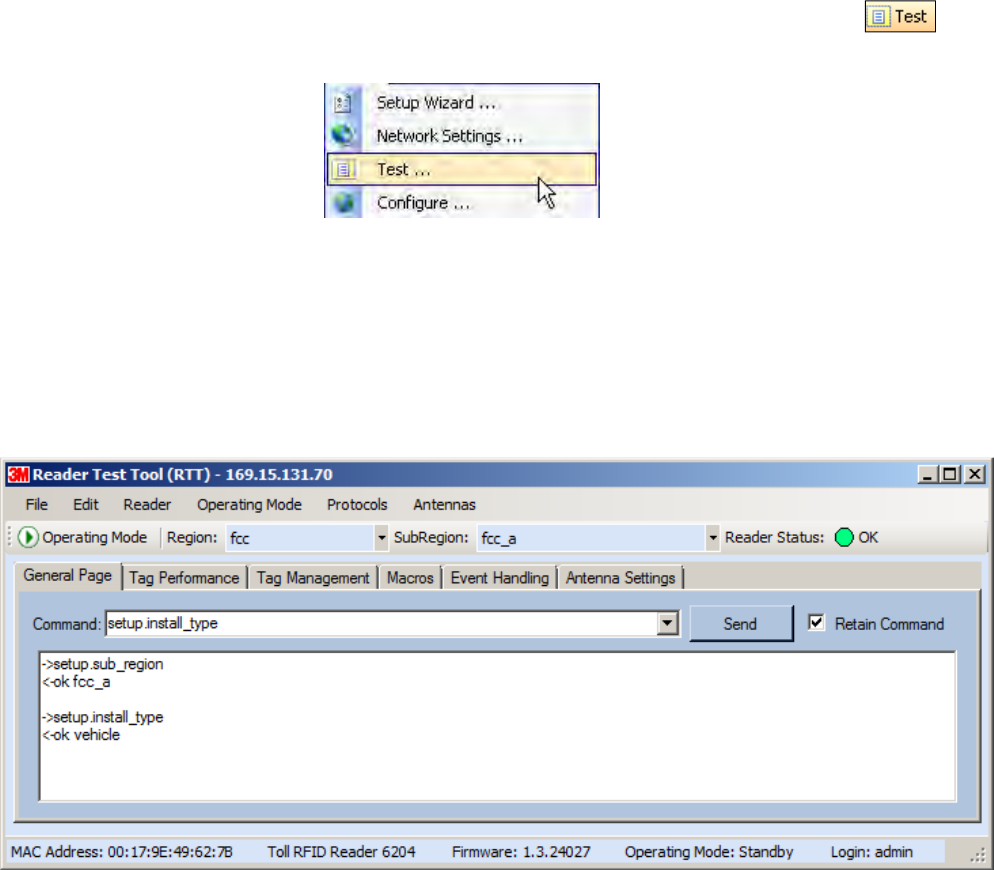The height and width of the screenshot is (870, 994).
Task: Minimize the Reader Test Tool window
Action: click(x=928, y=474)
